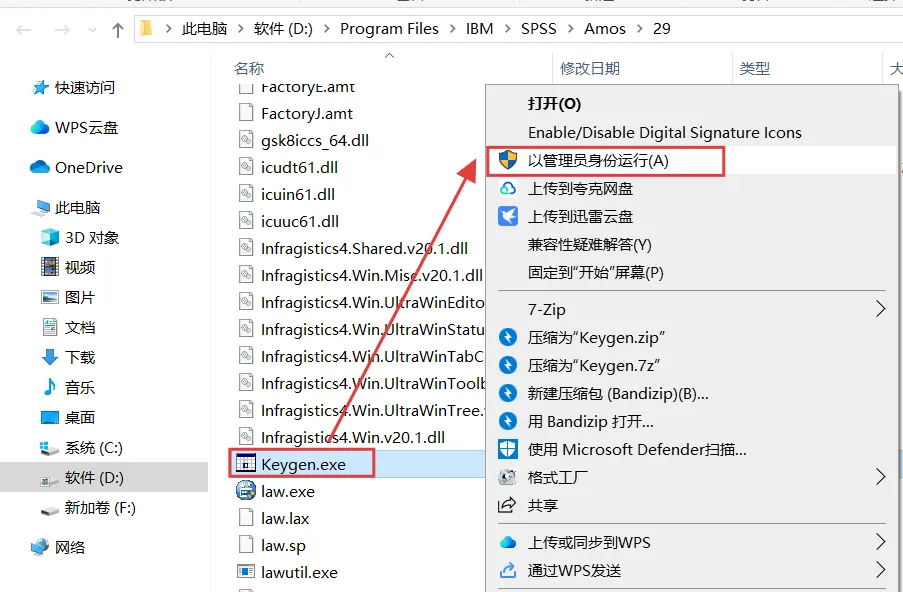Click the OneDrive cloud icon in sidebar
903x592 pixels.
pyautogui.click(x=40, y=167)
